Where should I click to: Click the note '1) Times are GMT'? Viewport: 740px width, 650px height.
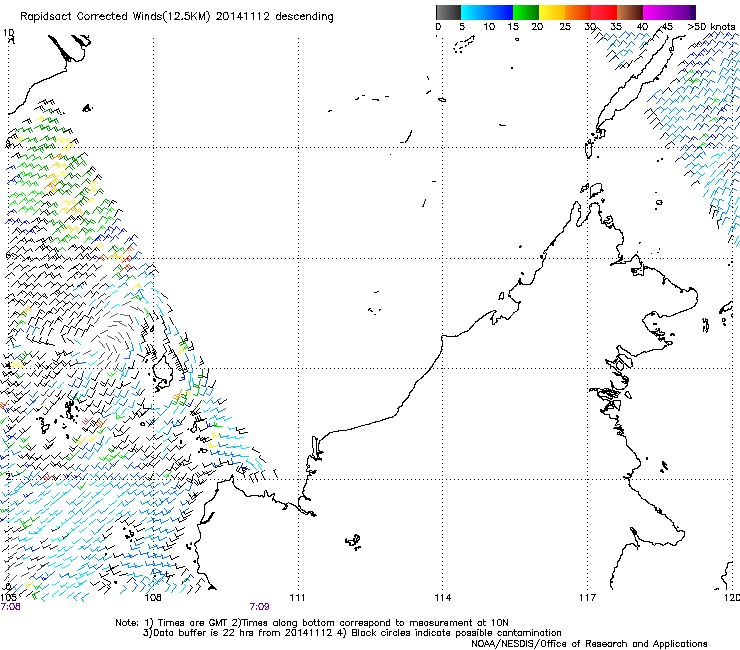pos(186,623)
